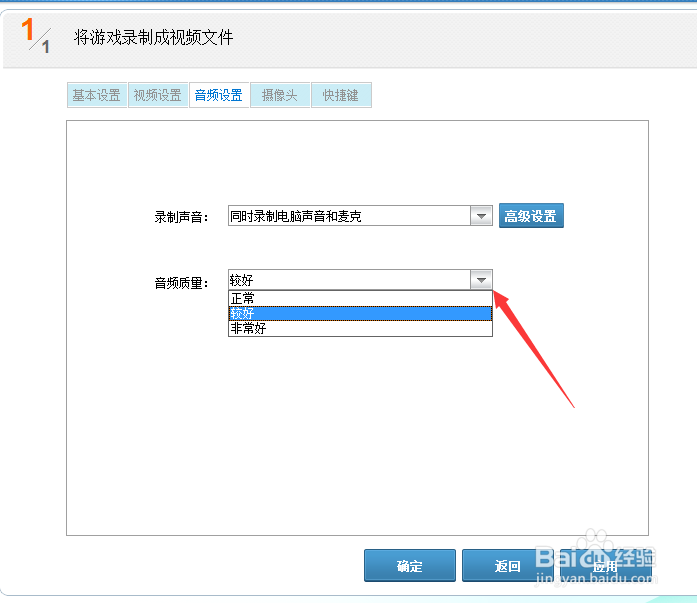
Task: Switch to the 基本设置 tab
Action: [97, 95]
